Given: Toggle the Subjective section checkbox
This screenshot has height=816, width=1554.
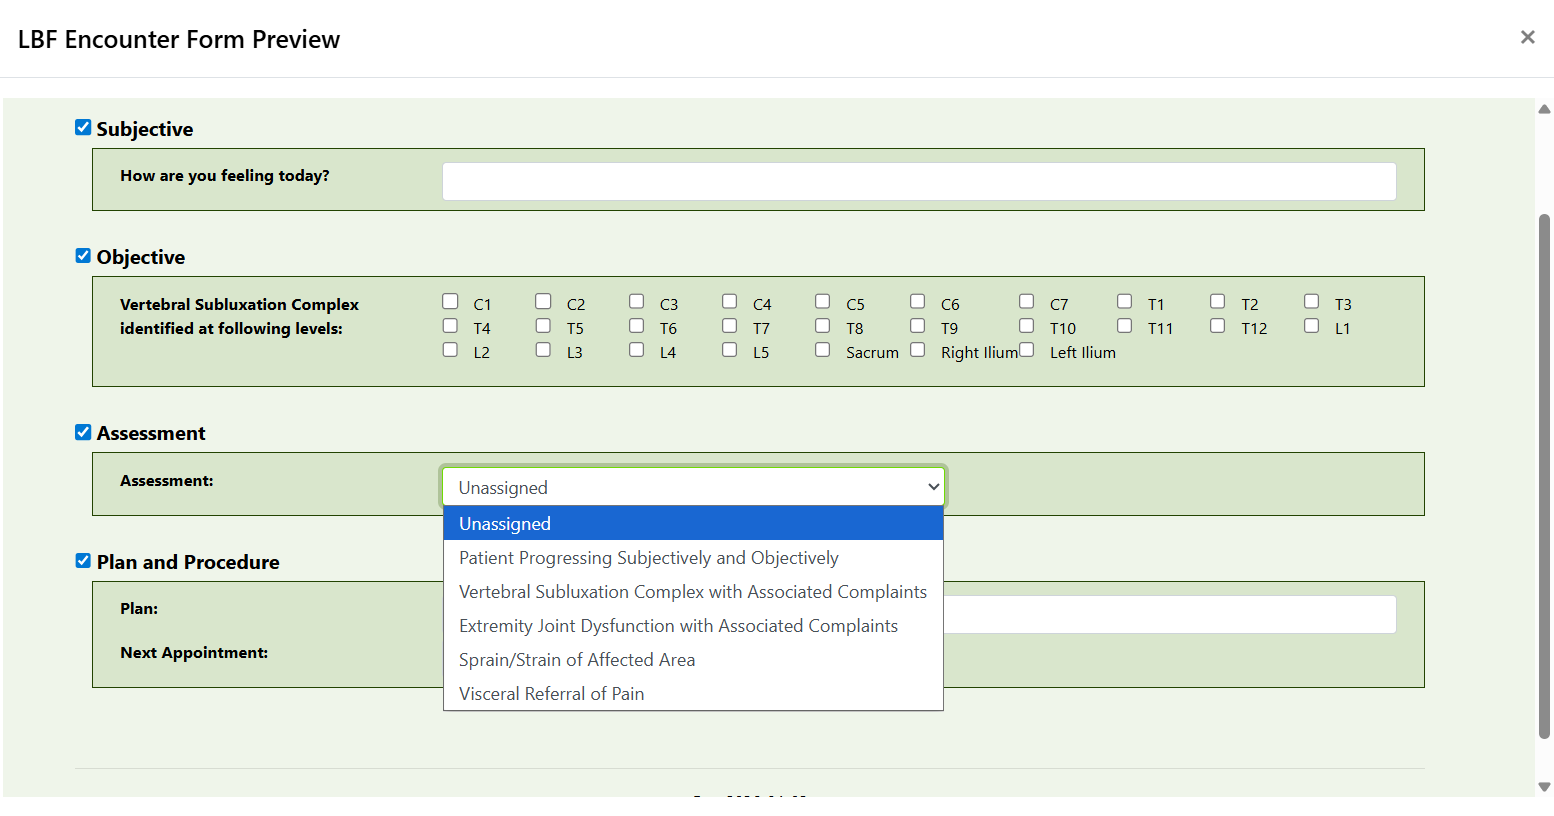Looking at the screenshot, I should pyautogui.click(x=83, y=128).
